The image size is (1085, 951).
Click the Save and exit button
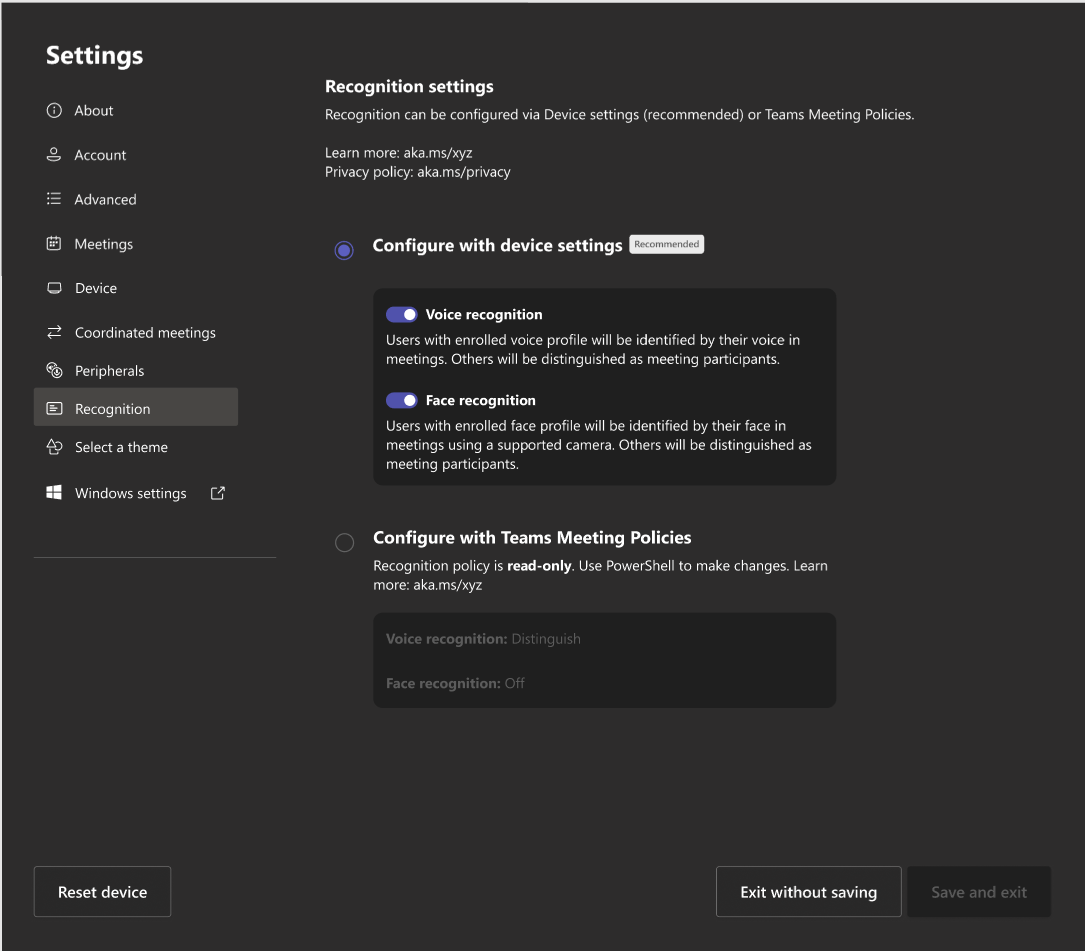pyautogui.click(x=978, y=891)
